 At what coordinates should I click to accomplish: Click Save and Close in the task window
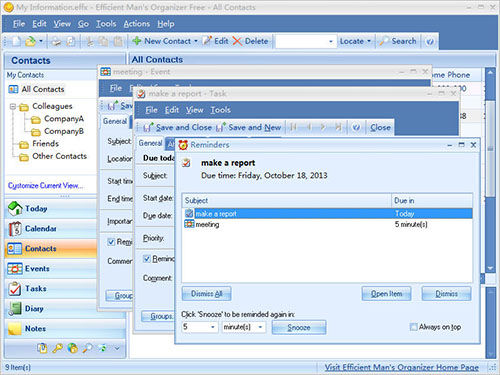[x=178, y=127]
